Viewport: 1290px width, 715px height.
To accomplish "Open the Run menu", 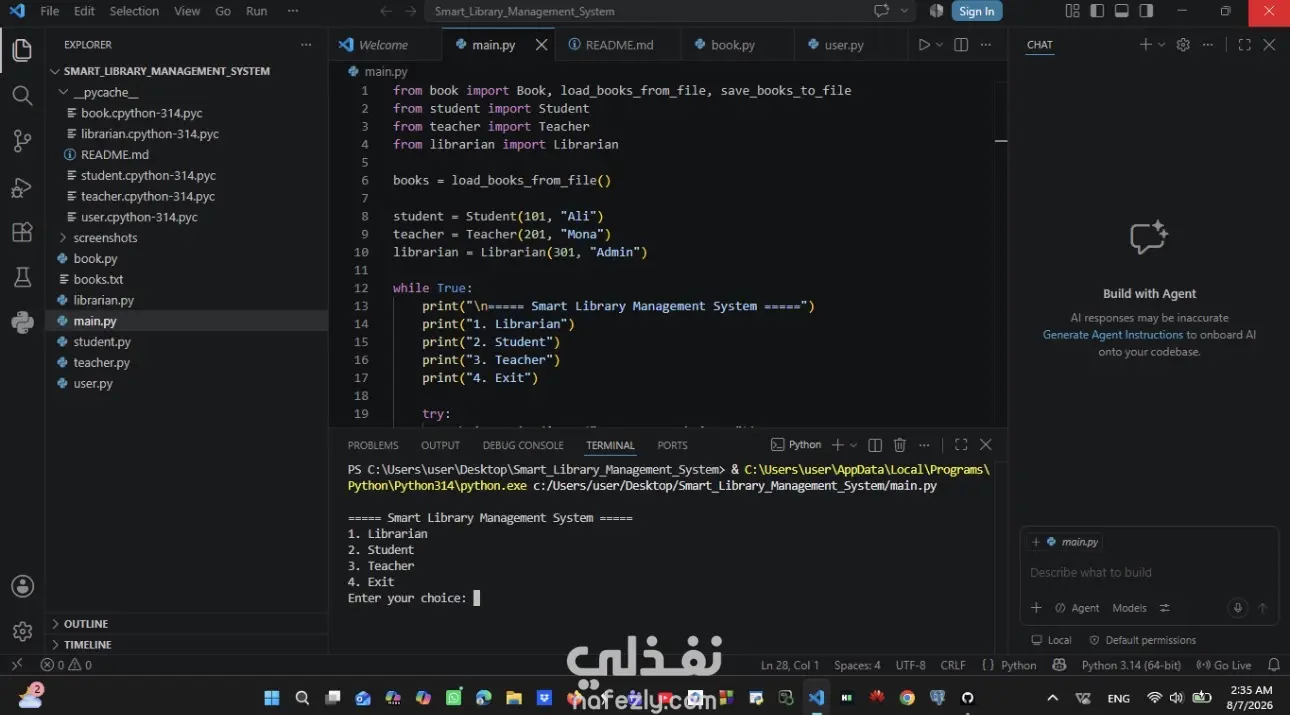I will (256, 11).
